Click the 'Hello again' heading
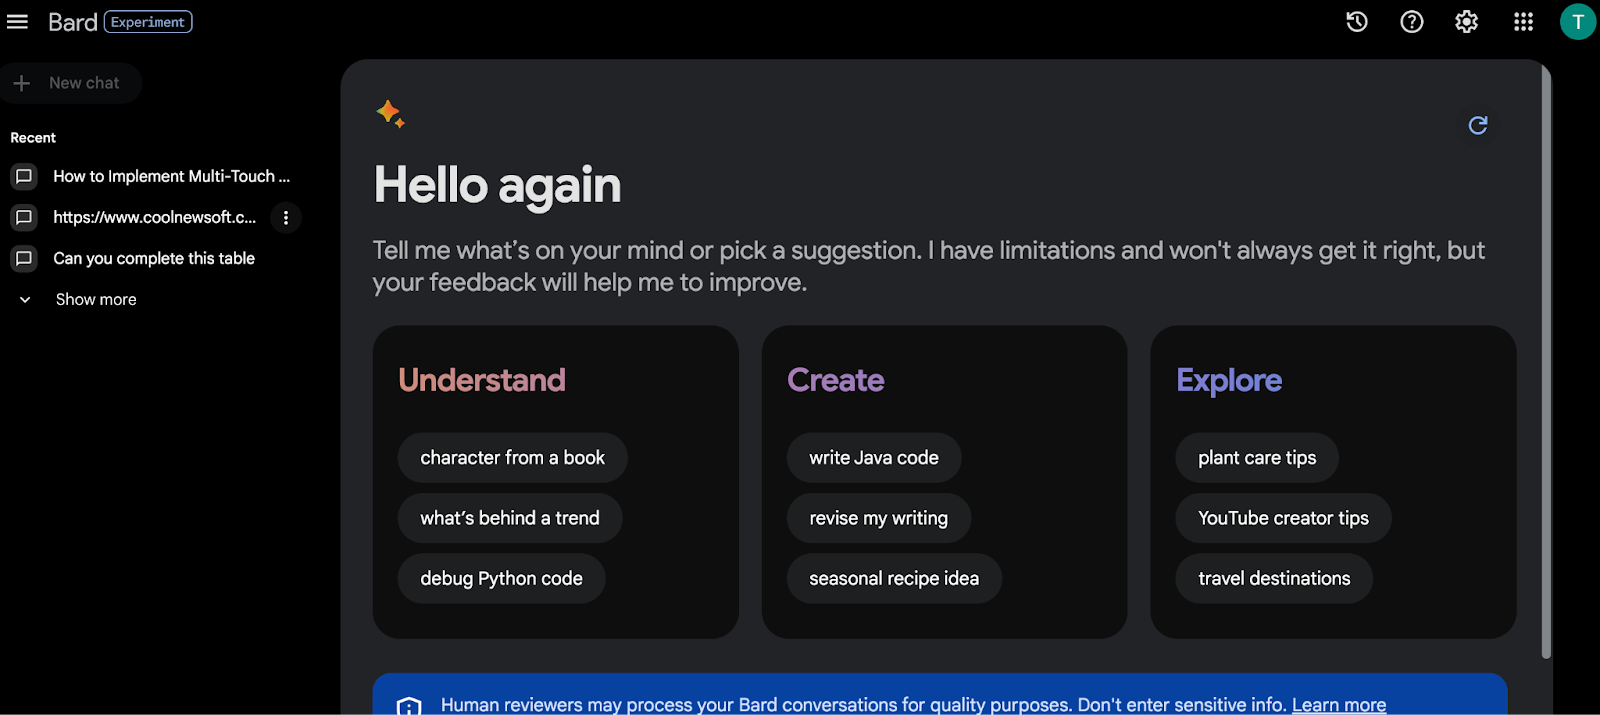 pos(497,185)
